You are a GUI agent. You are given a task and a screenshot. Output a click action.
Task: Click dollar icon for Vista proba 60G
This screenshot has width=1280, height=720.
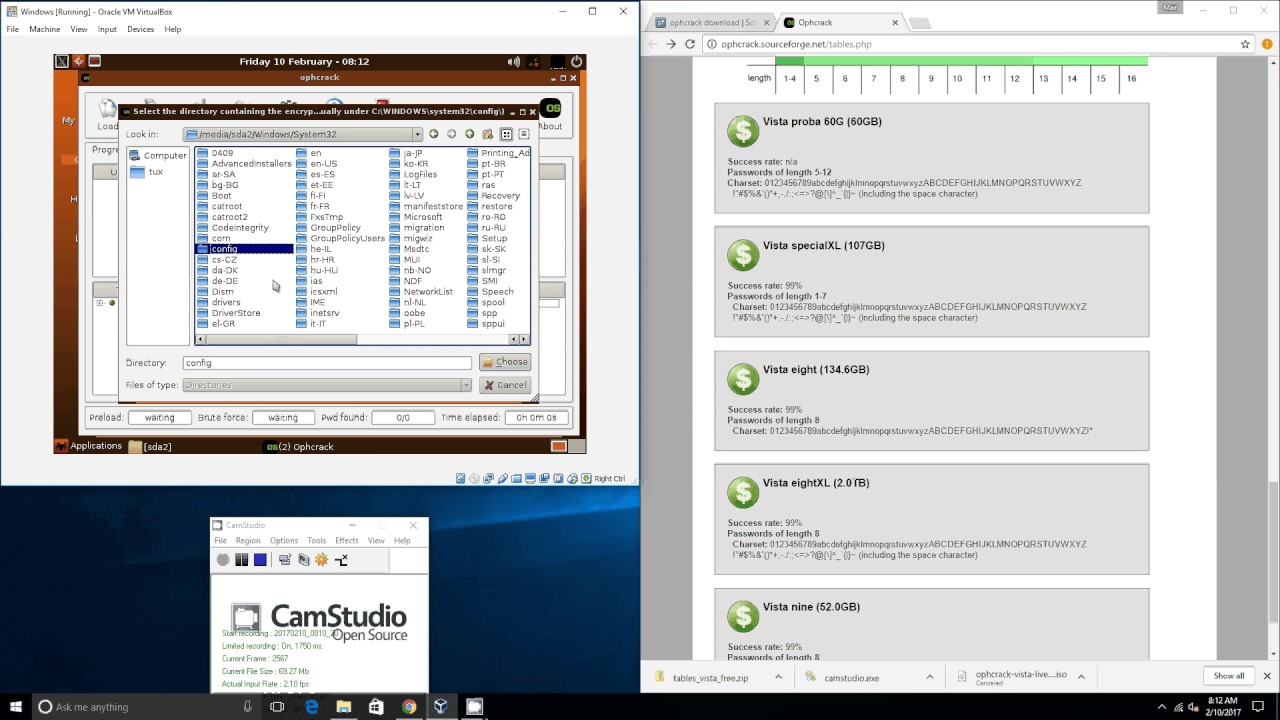tap(743, 131)
